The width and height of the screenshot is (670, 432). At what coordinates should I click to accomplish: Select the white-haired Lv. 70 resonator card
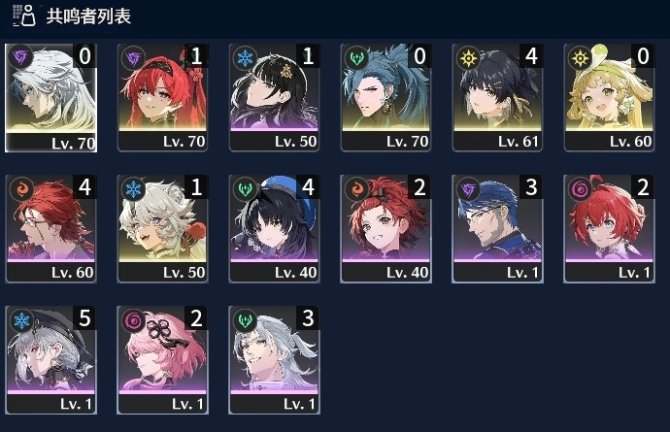[x=51, y=98]
